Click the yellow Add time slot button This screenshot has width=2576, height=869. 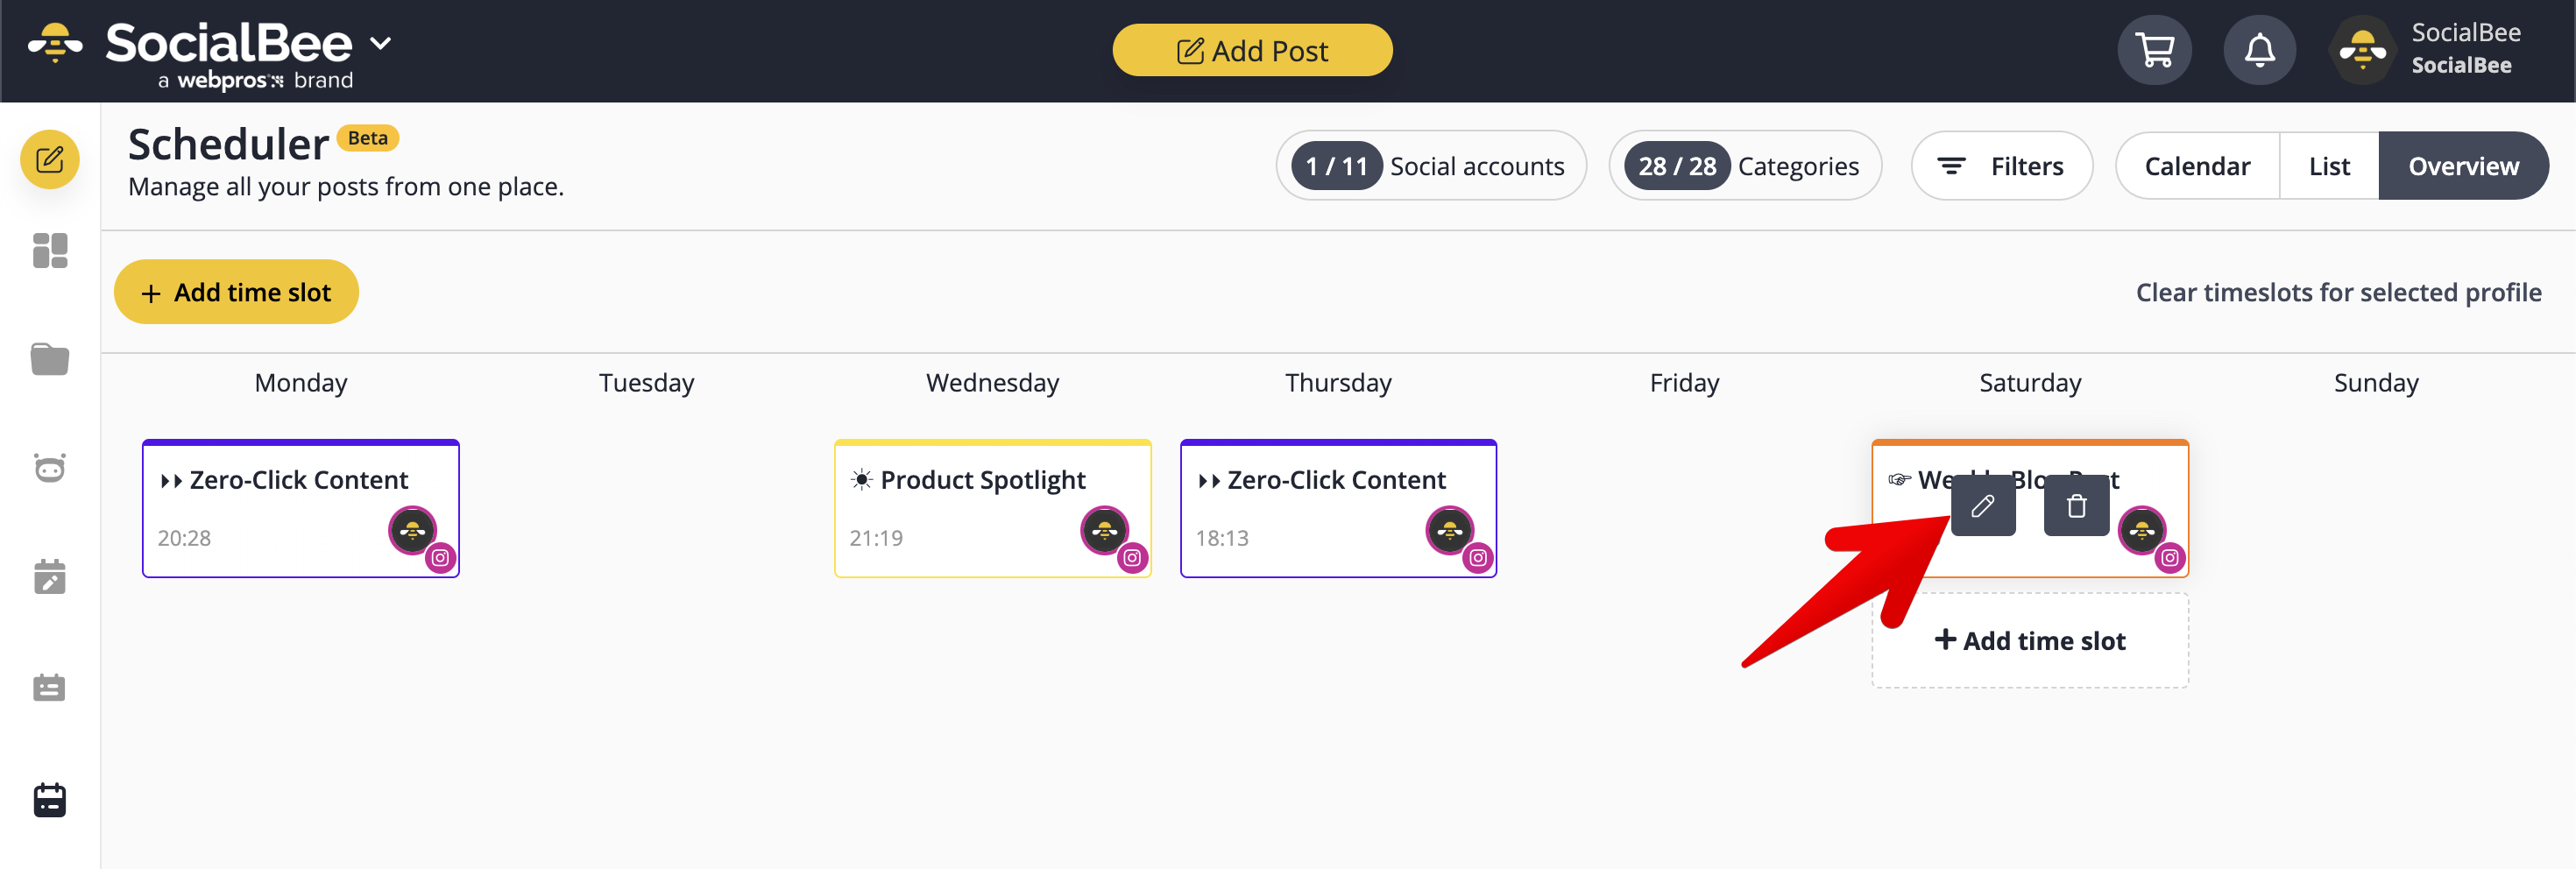[x=236, y=292]
